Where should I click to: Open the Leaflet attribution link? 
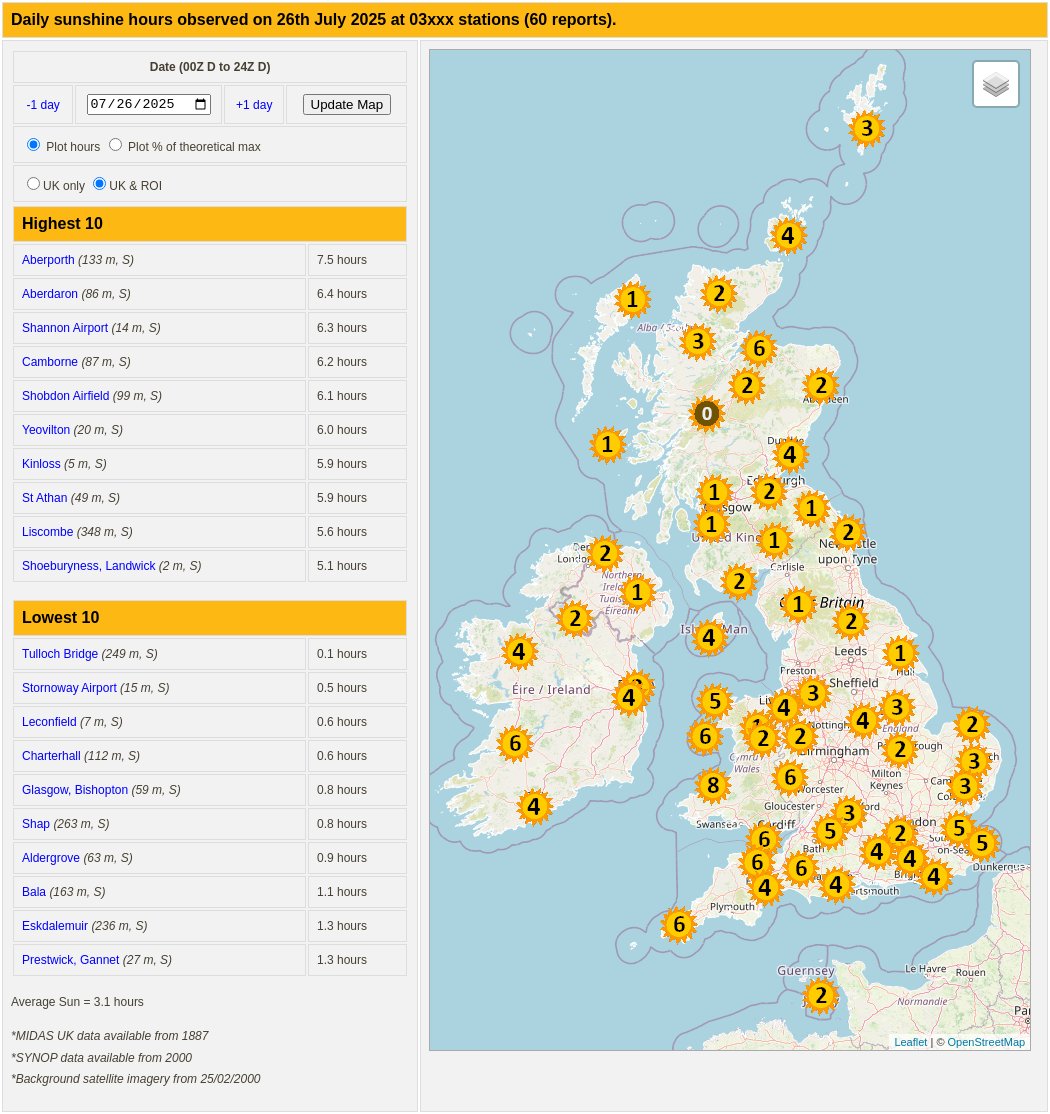[x=911, y=1042]
